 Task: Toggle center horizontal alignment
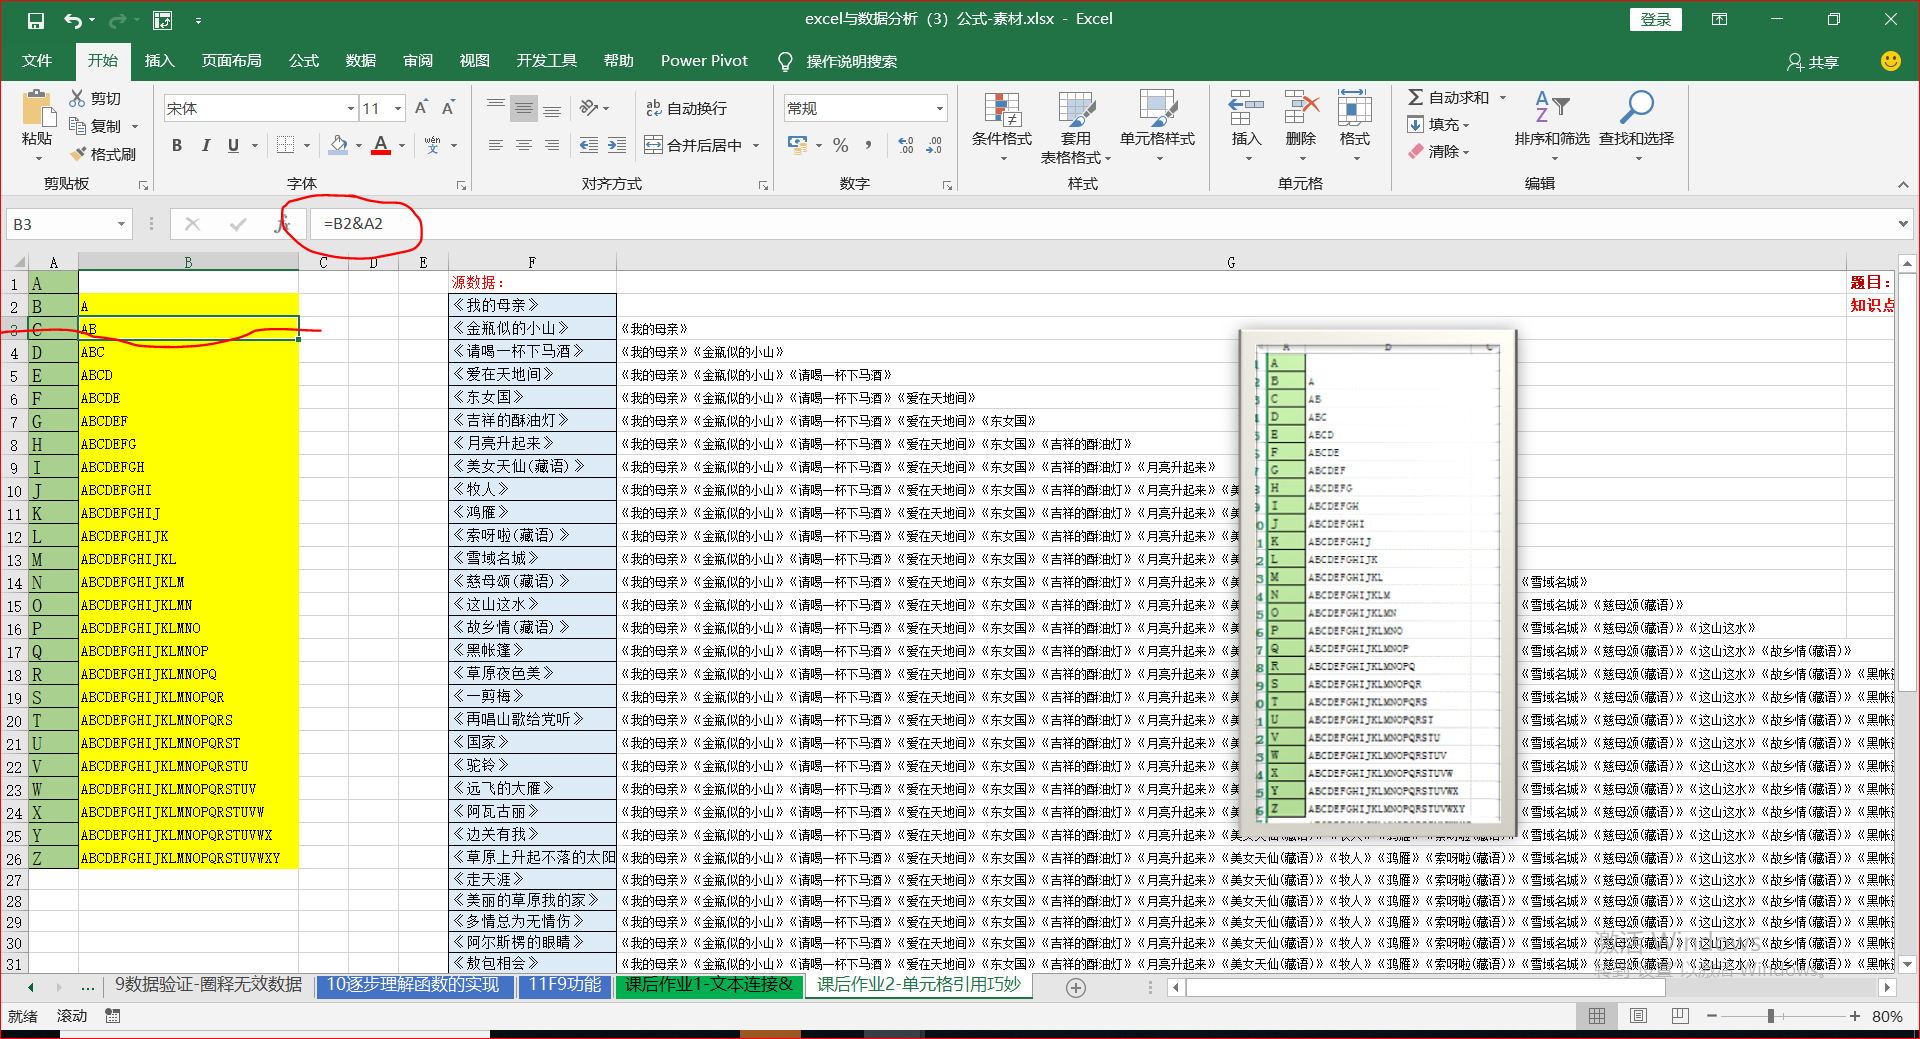click(523, 145)
